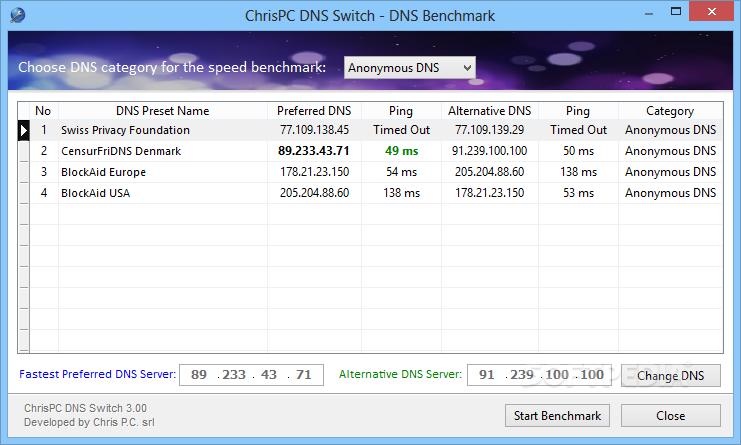Minimize the DNS Benchmark window

tap(649, 13)
